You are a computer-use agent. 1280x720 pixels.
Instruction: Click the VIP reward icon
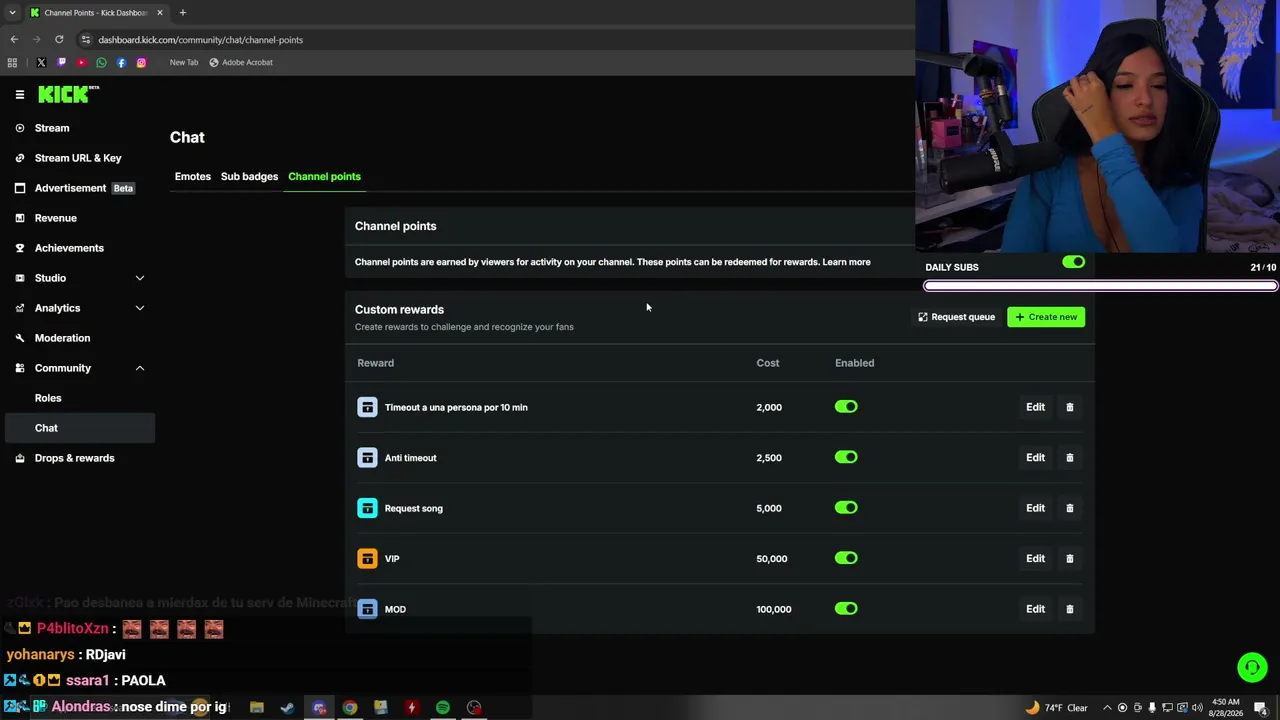[367, 558]
